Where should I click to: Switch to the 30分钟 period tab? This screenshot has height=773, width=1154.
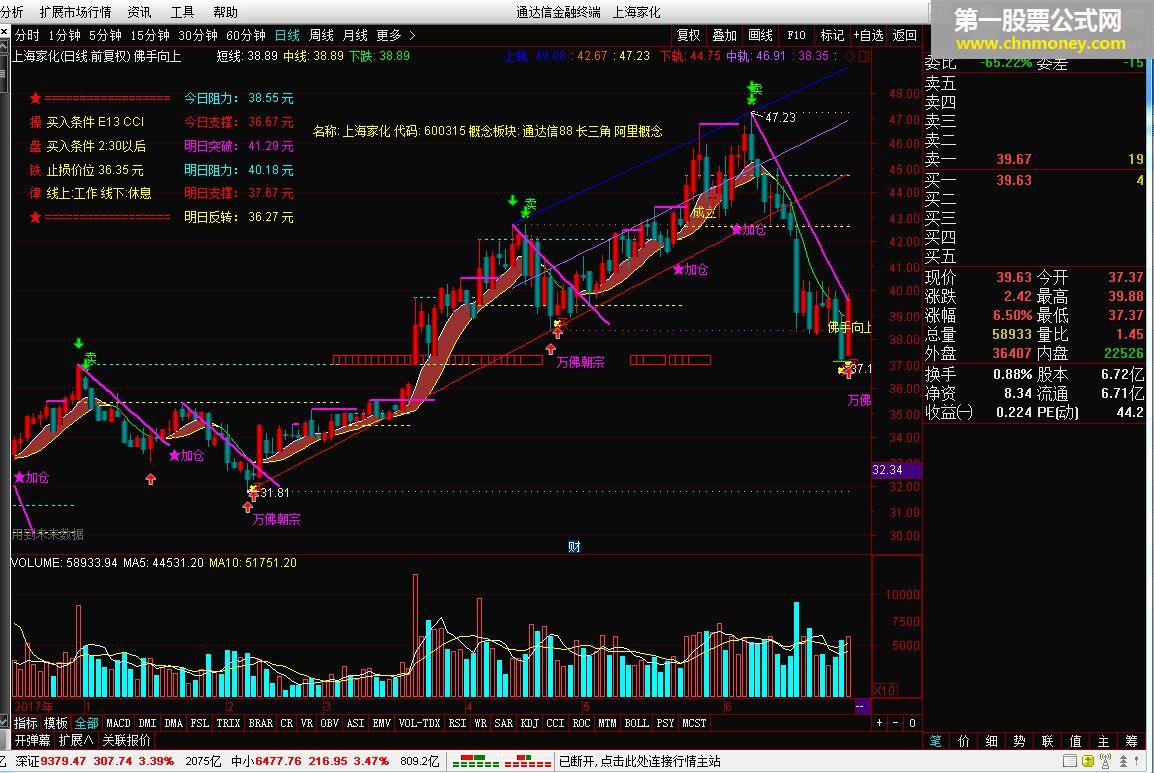coord(198,35)
